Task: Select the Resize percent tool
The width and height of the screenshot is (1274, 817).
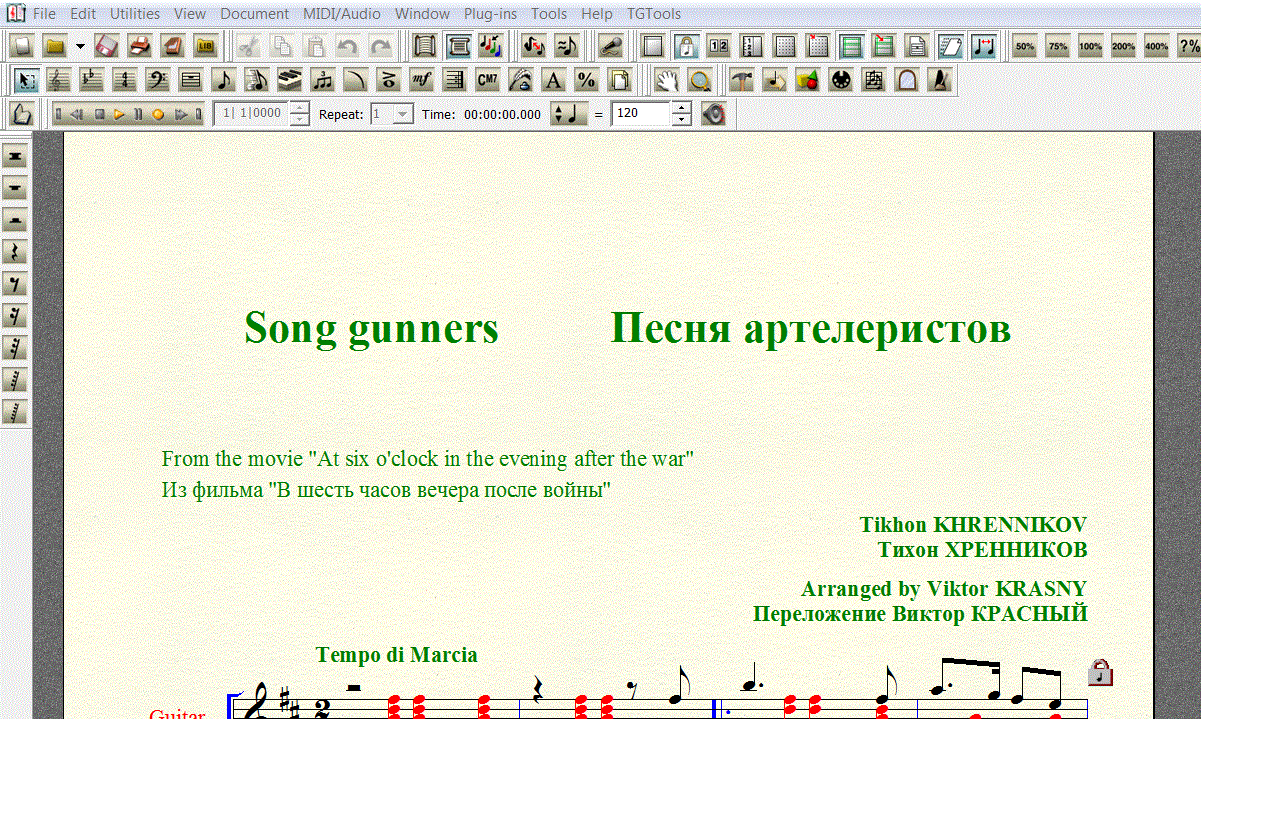Action: [586, 80]
